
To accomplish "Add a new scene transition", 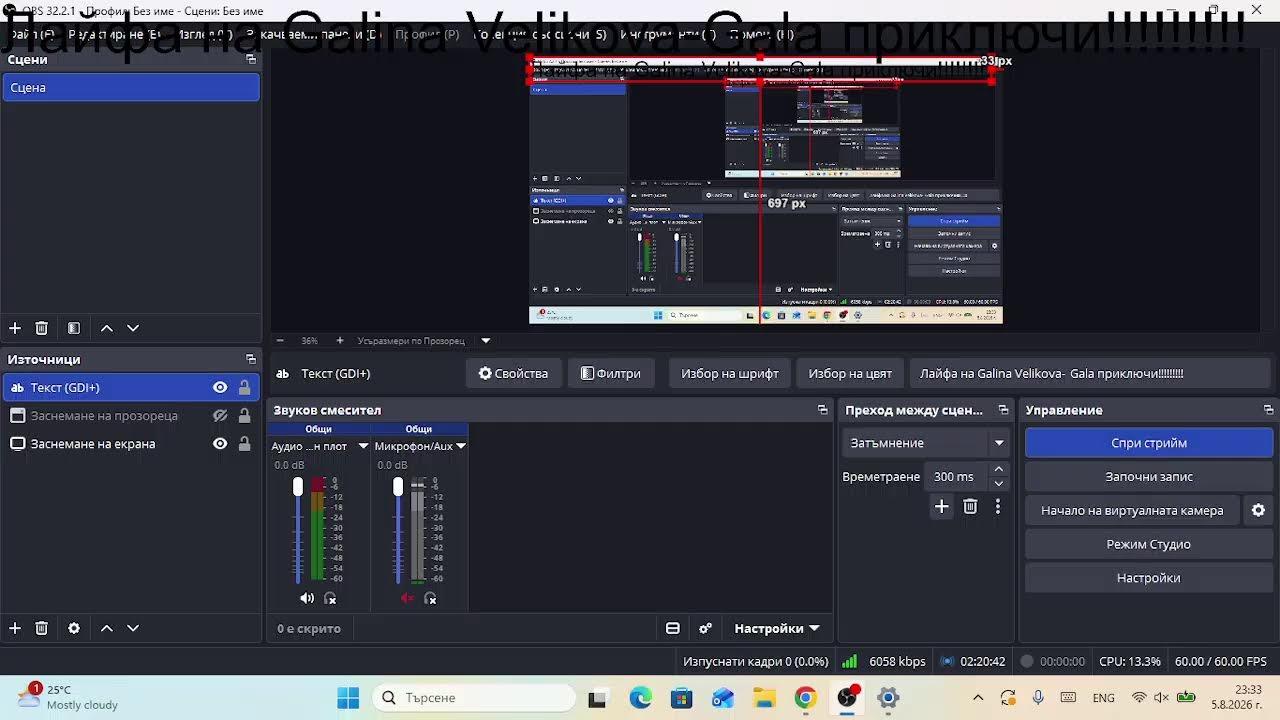I will (941, 507).
